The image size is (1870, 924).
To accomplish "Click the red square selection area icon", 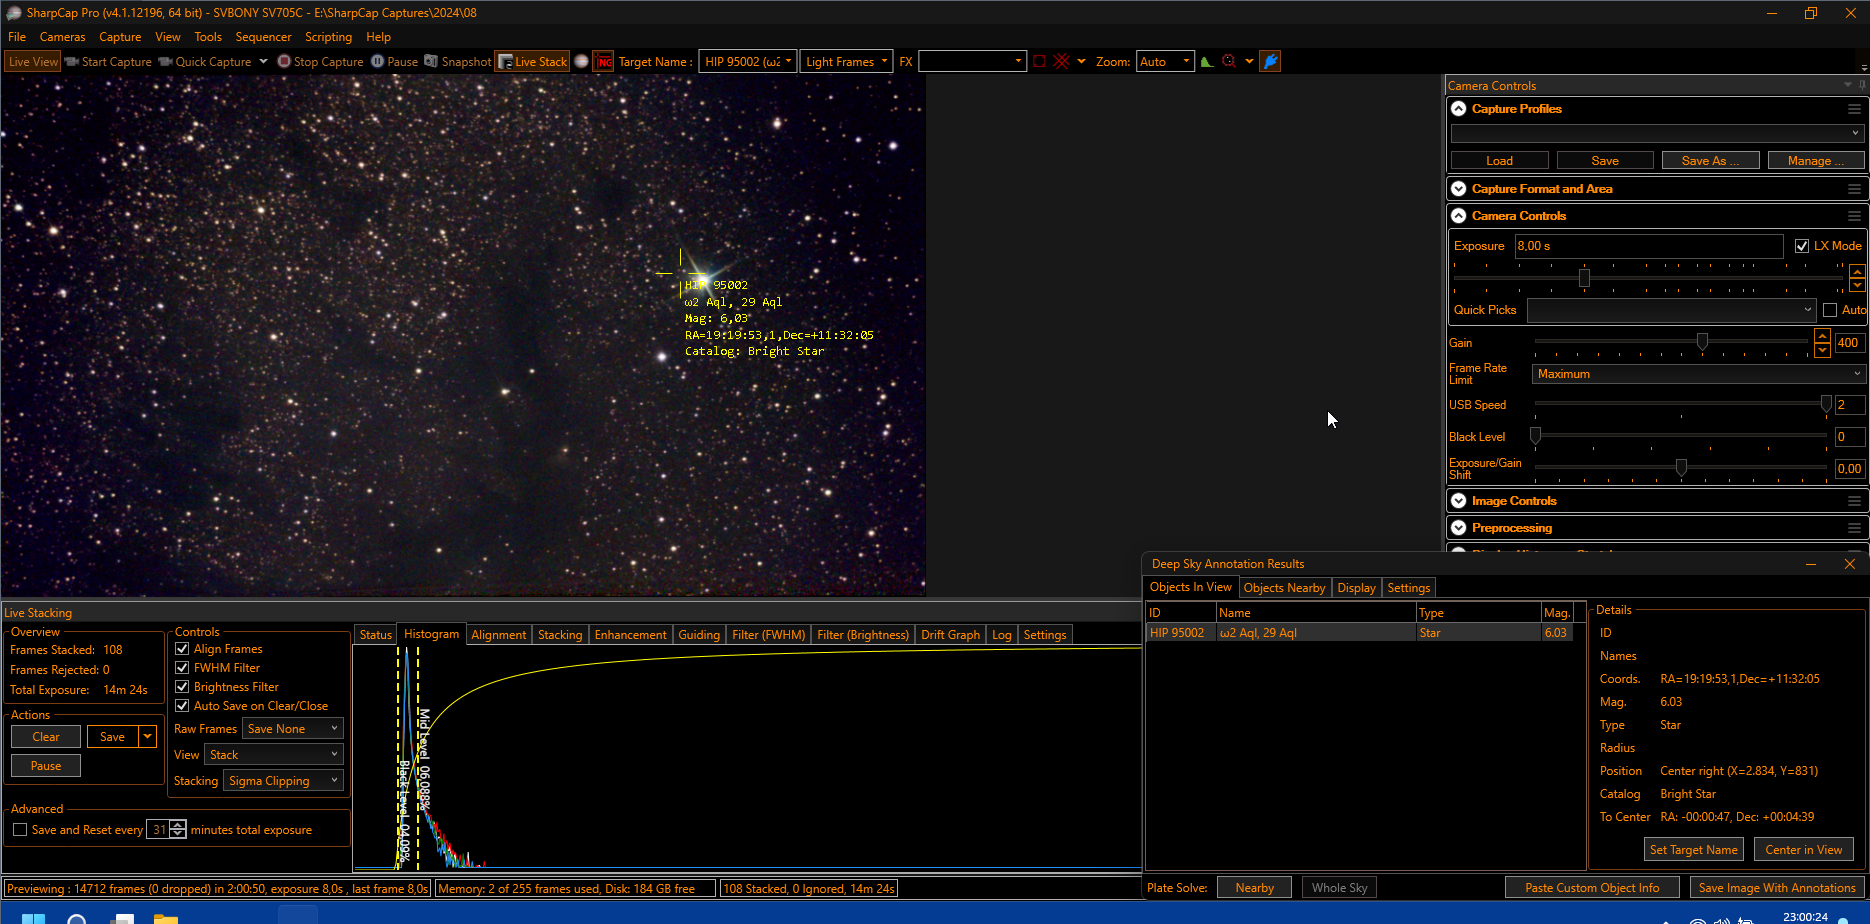I will pyautogui.click(x=1040, y=62).
